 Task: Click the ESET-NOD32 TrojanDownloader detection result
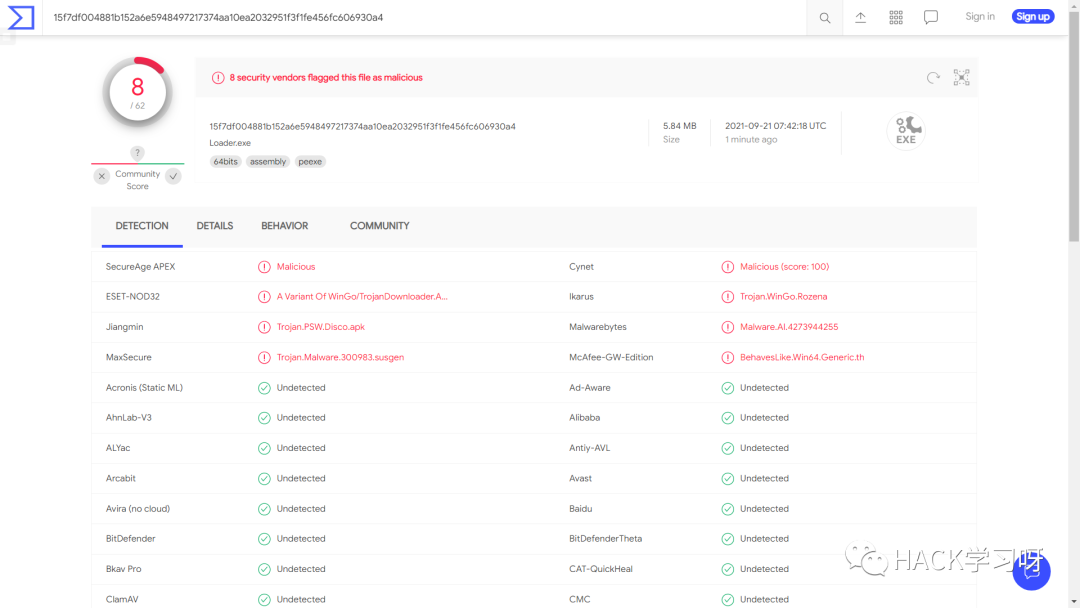point(362,297)
